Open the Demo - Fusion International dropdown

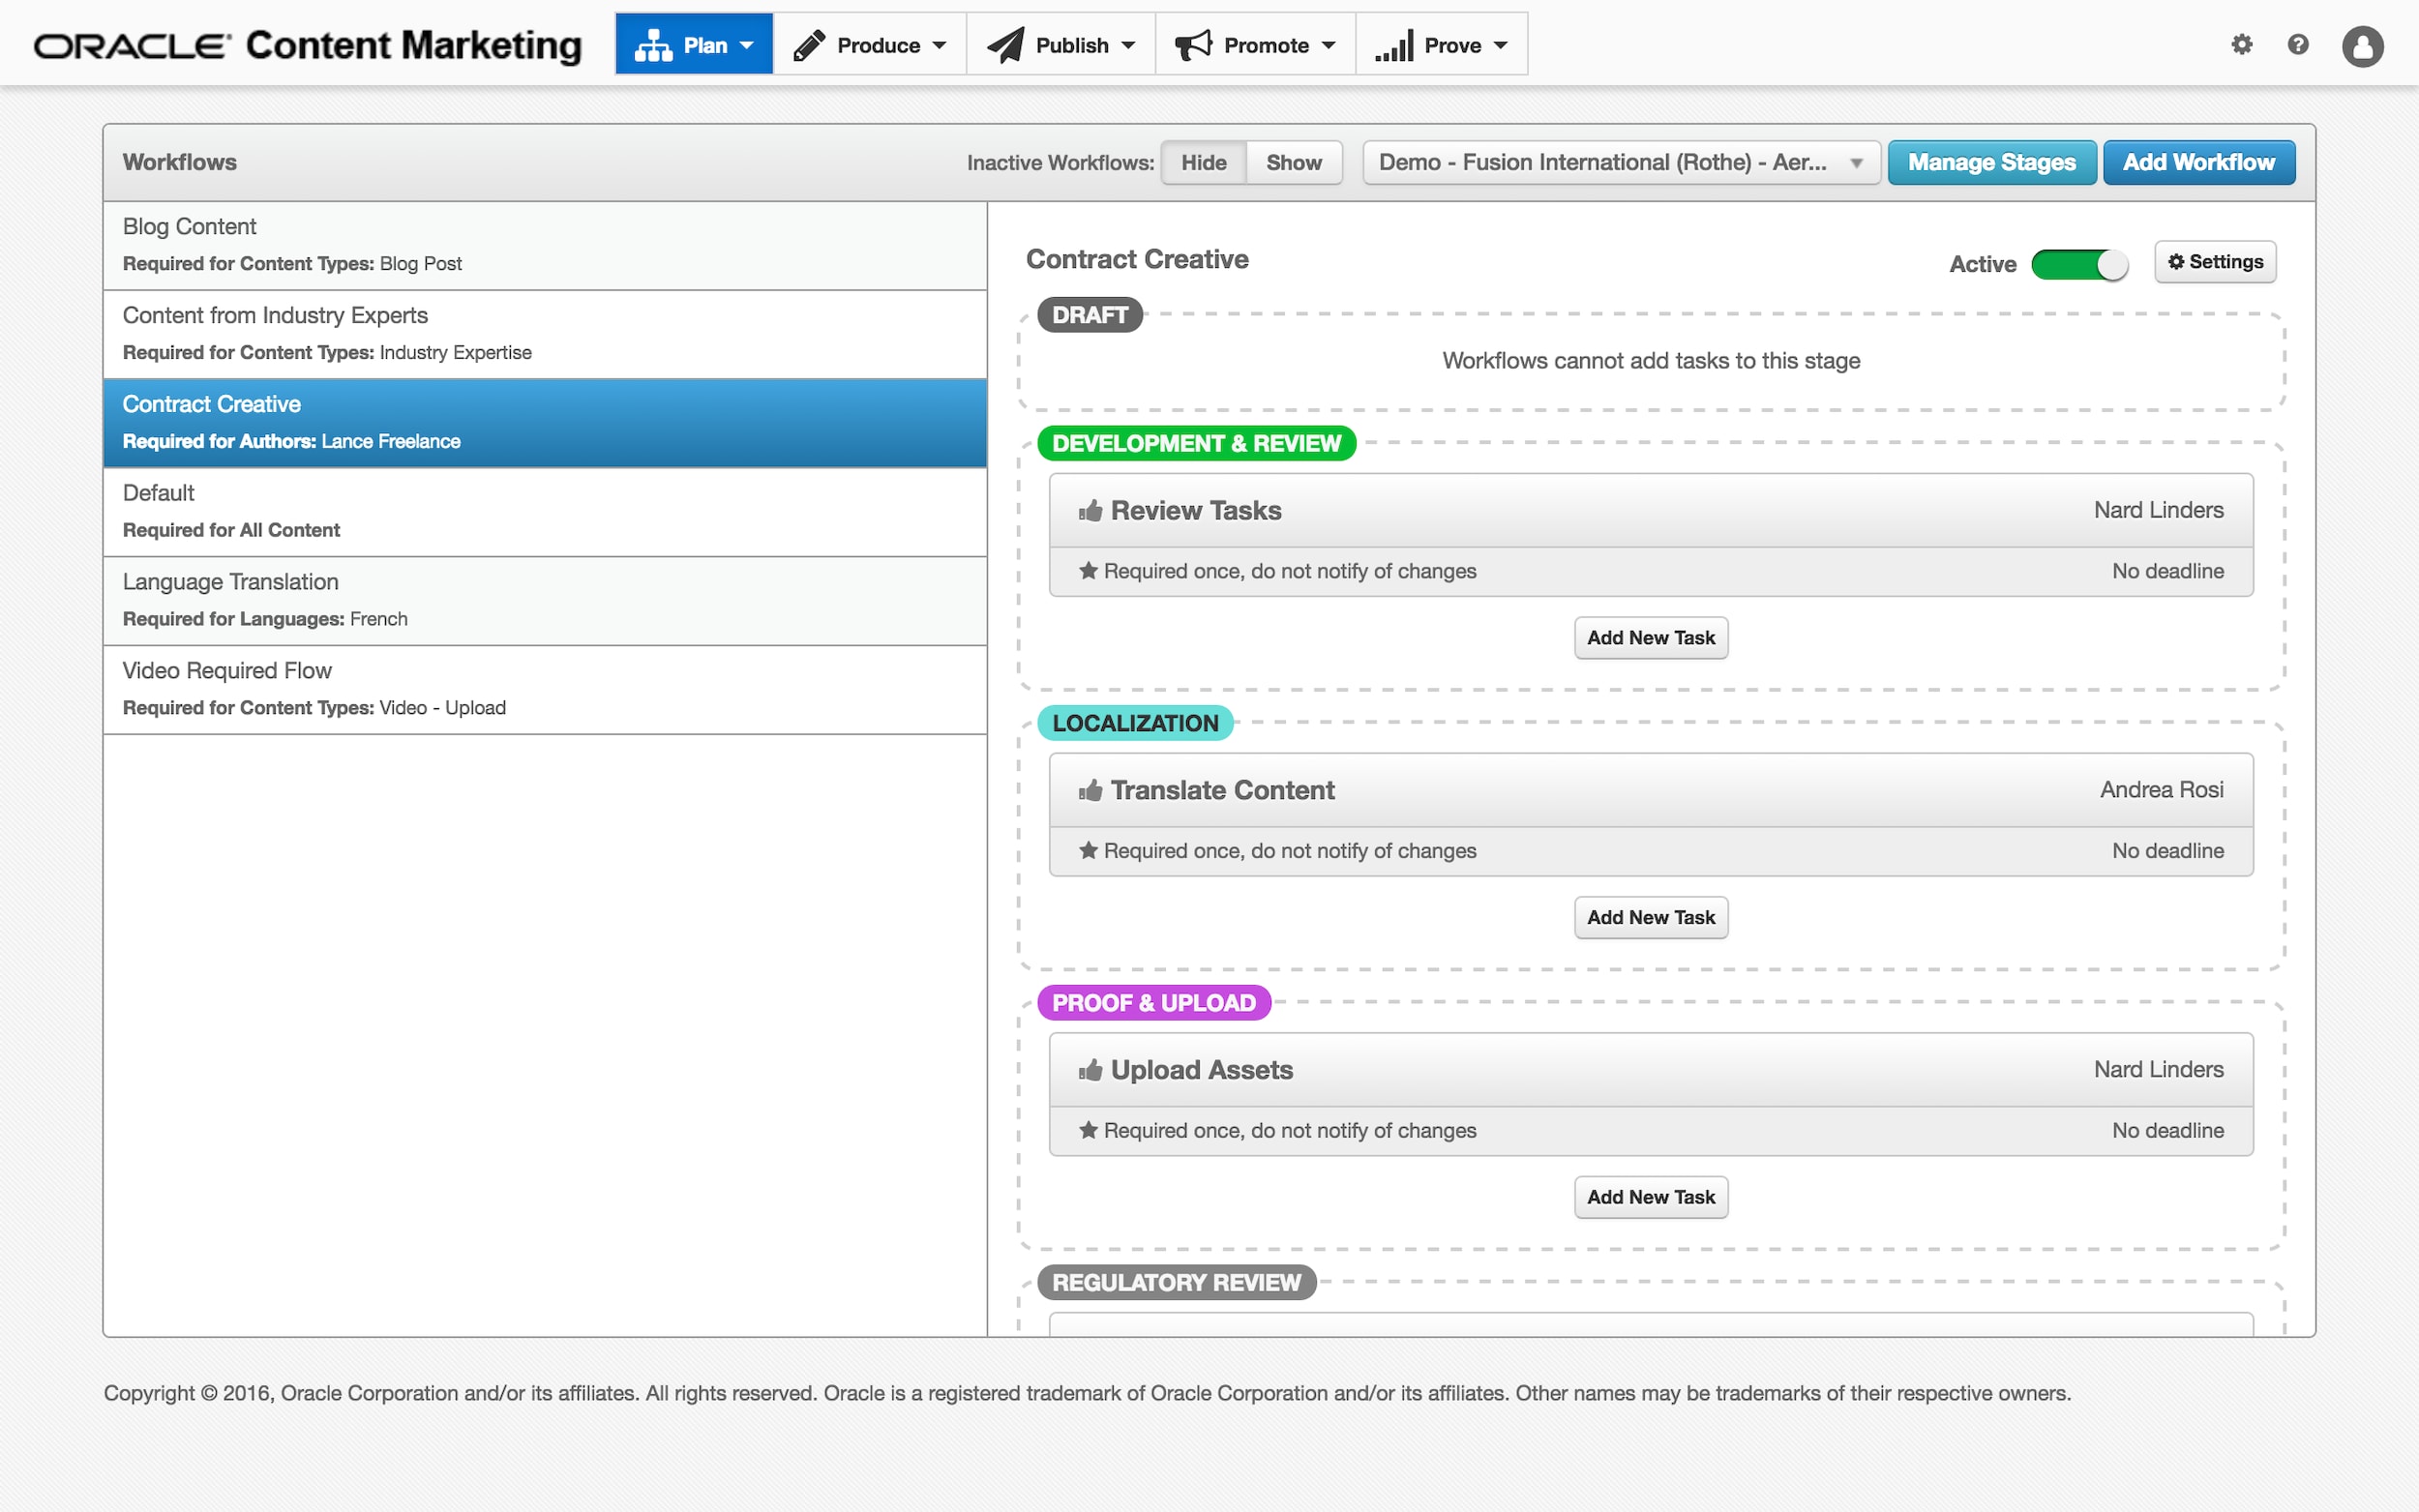point(1620,162)
